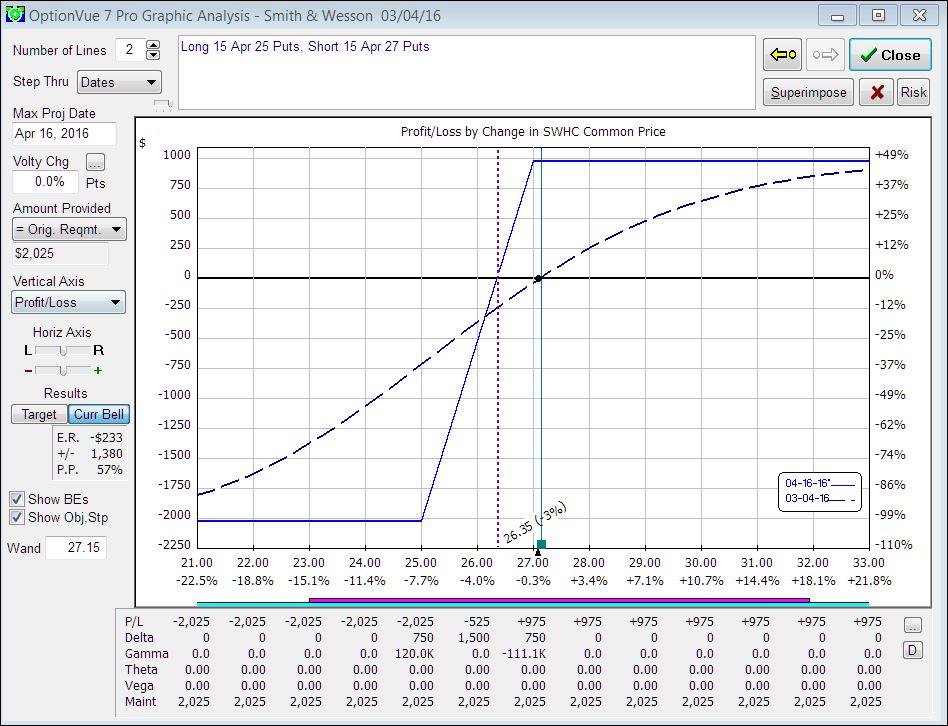Click the grayed forward arrow button

(x=825, y=55)
